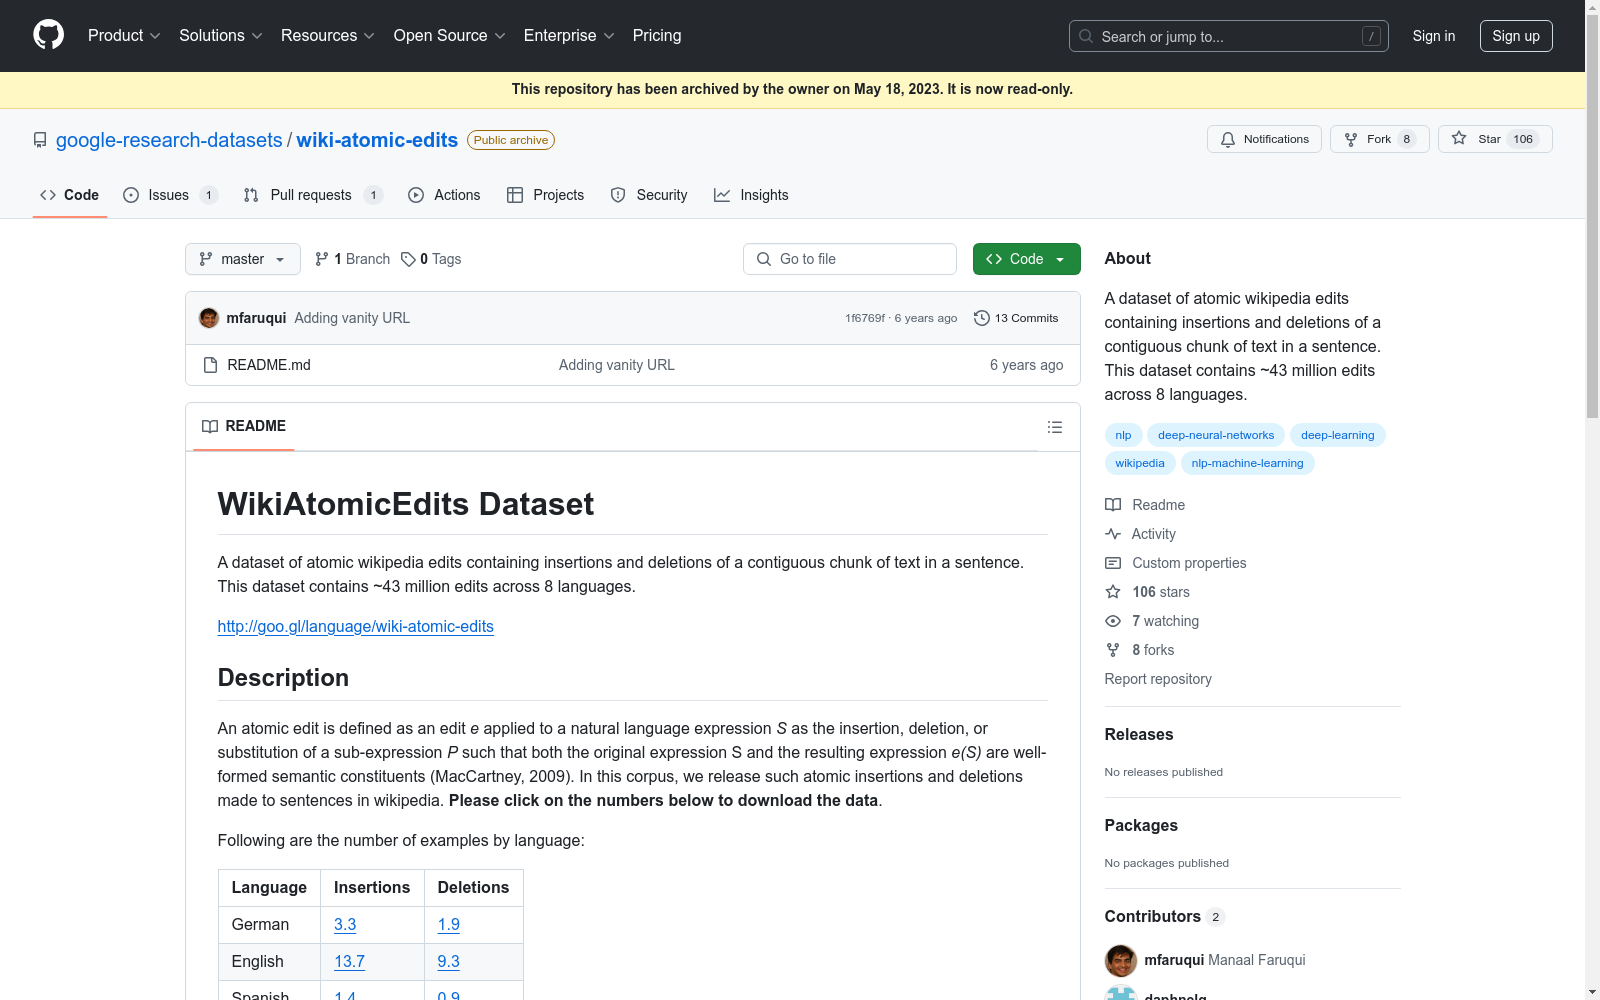The image size is (1600, 1000).
Task: Click the goo.gl wiki-atomic-edits URL
Action: pyautogui.click(x=356, y=626)
